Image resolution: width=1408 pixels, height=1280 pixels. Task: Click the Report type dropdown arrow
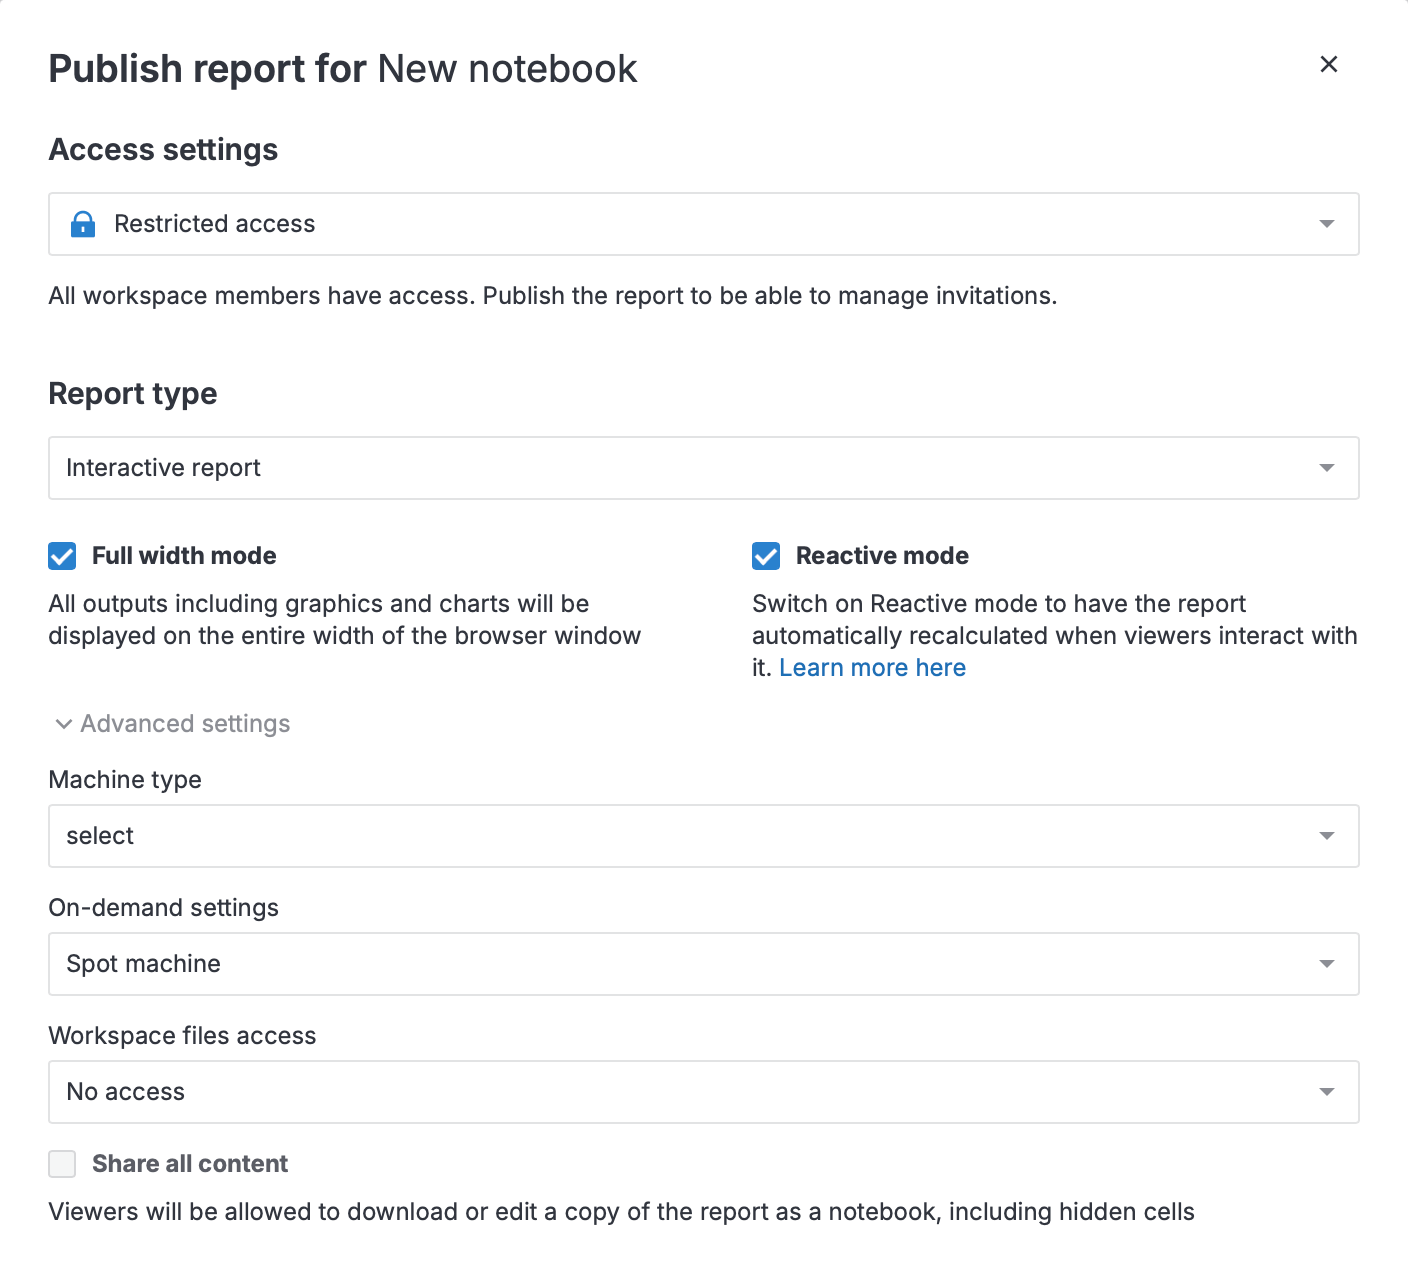coord(1326,468)
